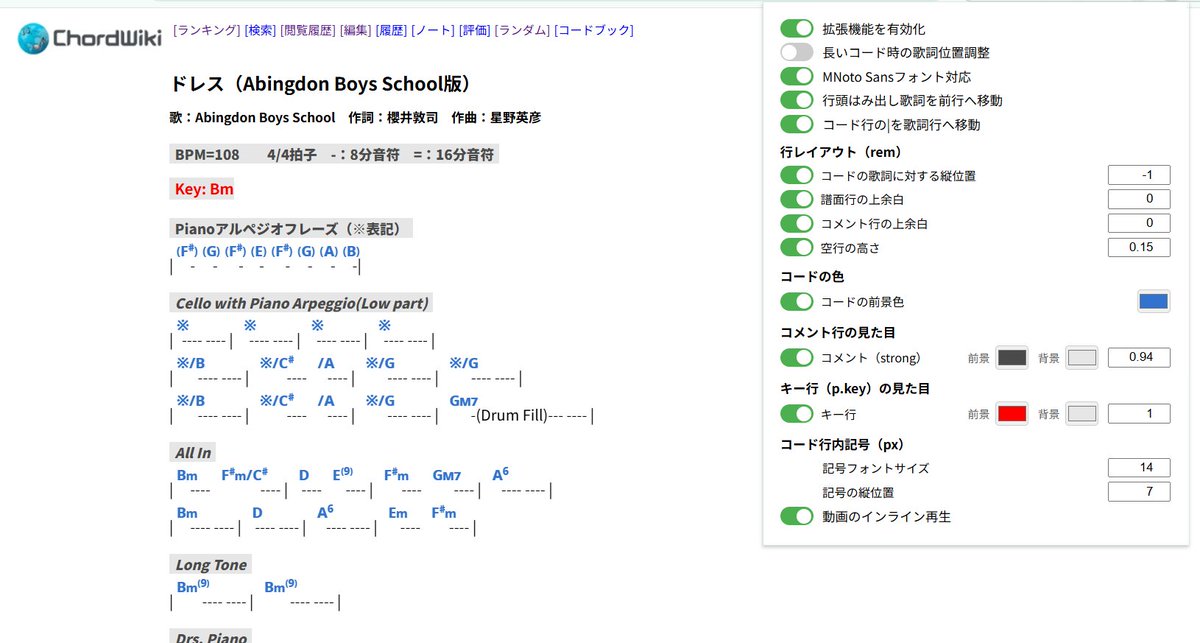Screen dimensions: 1200x643
Task: Open the 編集 link
Action: coord(356,30)
